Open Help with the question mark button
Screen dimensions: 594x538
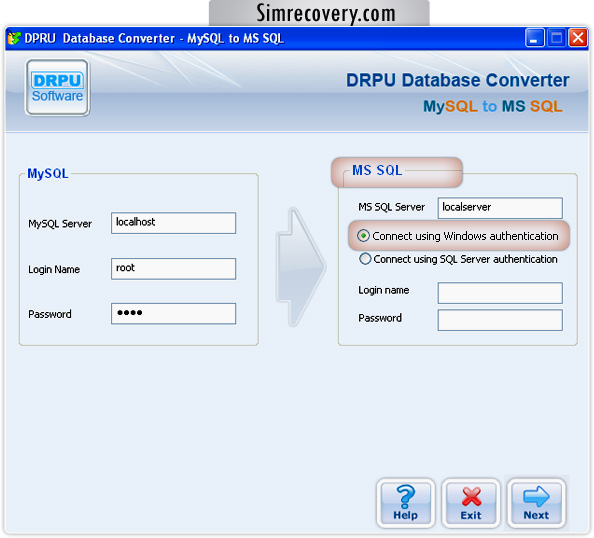405,503
